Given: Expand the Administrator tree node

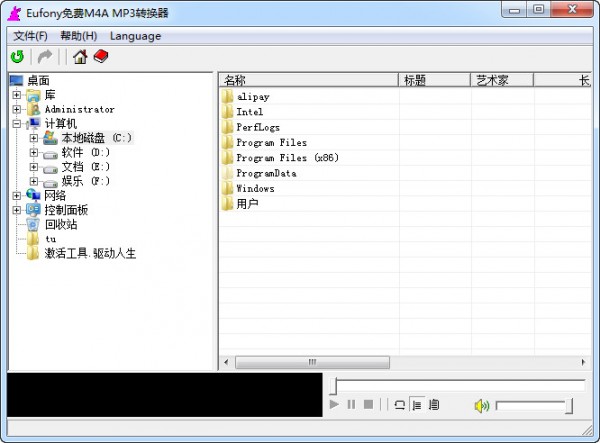Looking at the screenshot, I should click(16, 109).
